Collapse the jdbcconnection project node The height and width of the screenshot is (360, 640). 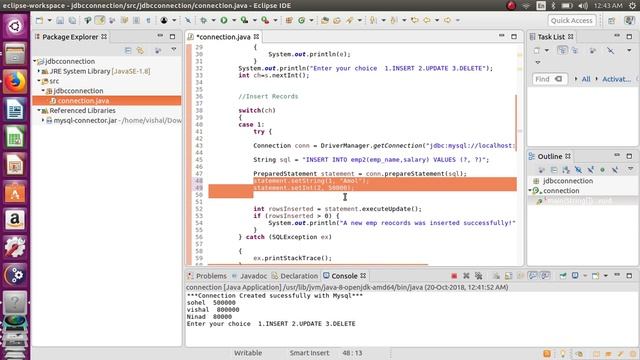[35, 61]
